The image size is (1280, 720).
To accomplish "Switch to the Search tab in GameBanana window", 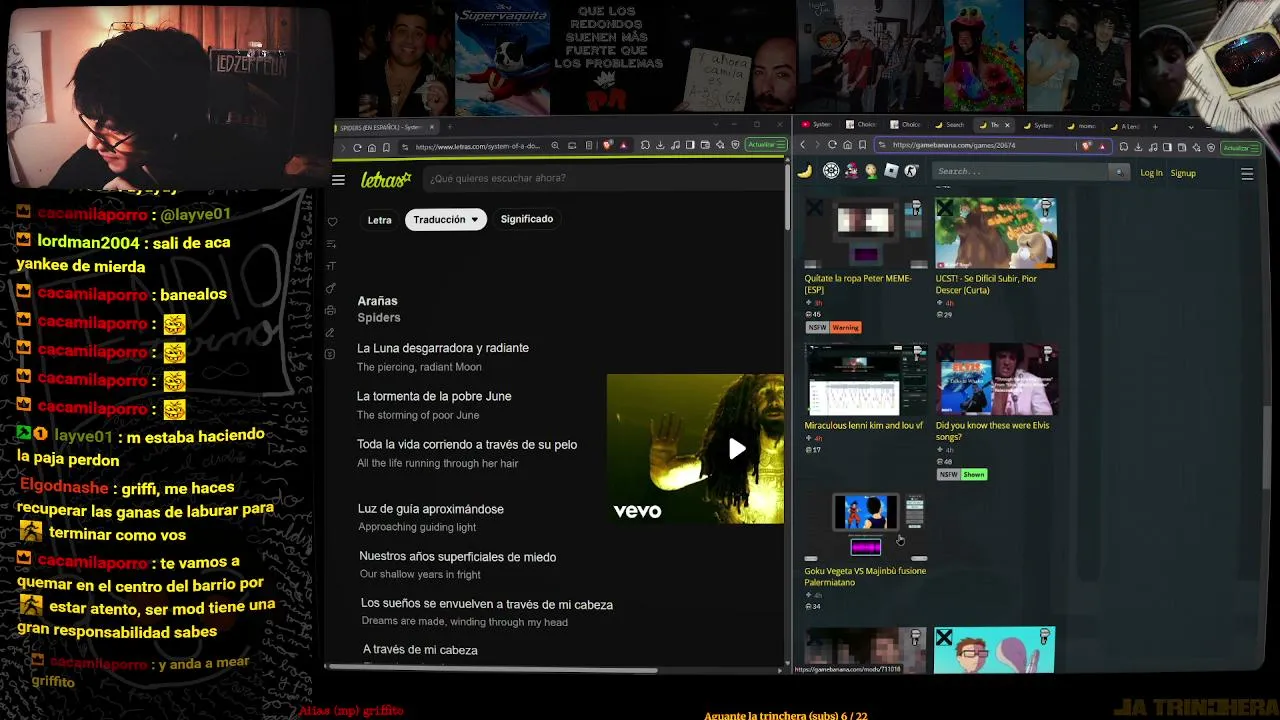I will 951,125.
